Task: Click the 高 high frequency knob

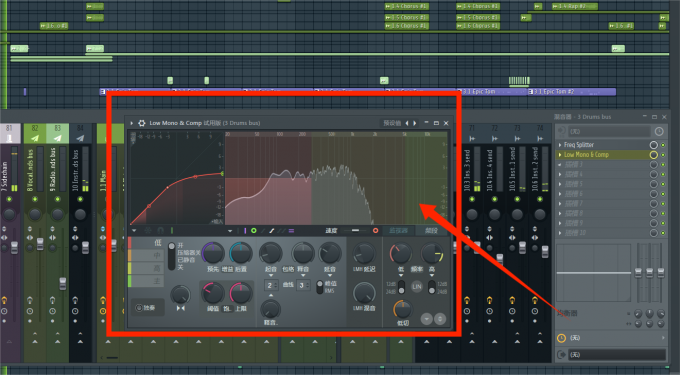Action: [432, 254]
